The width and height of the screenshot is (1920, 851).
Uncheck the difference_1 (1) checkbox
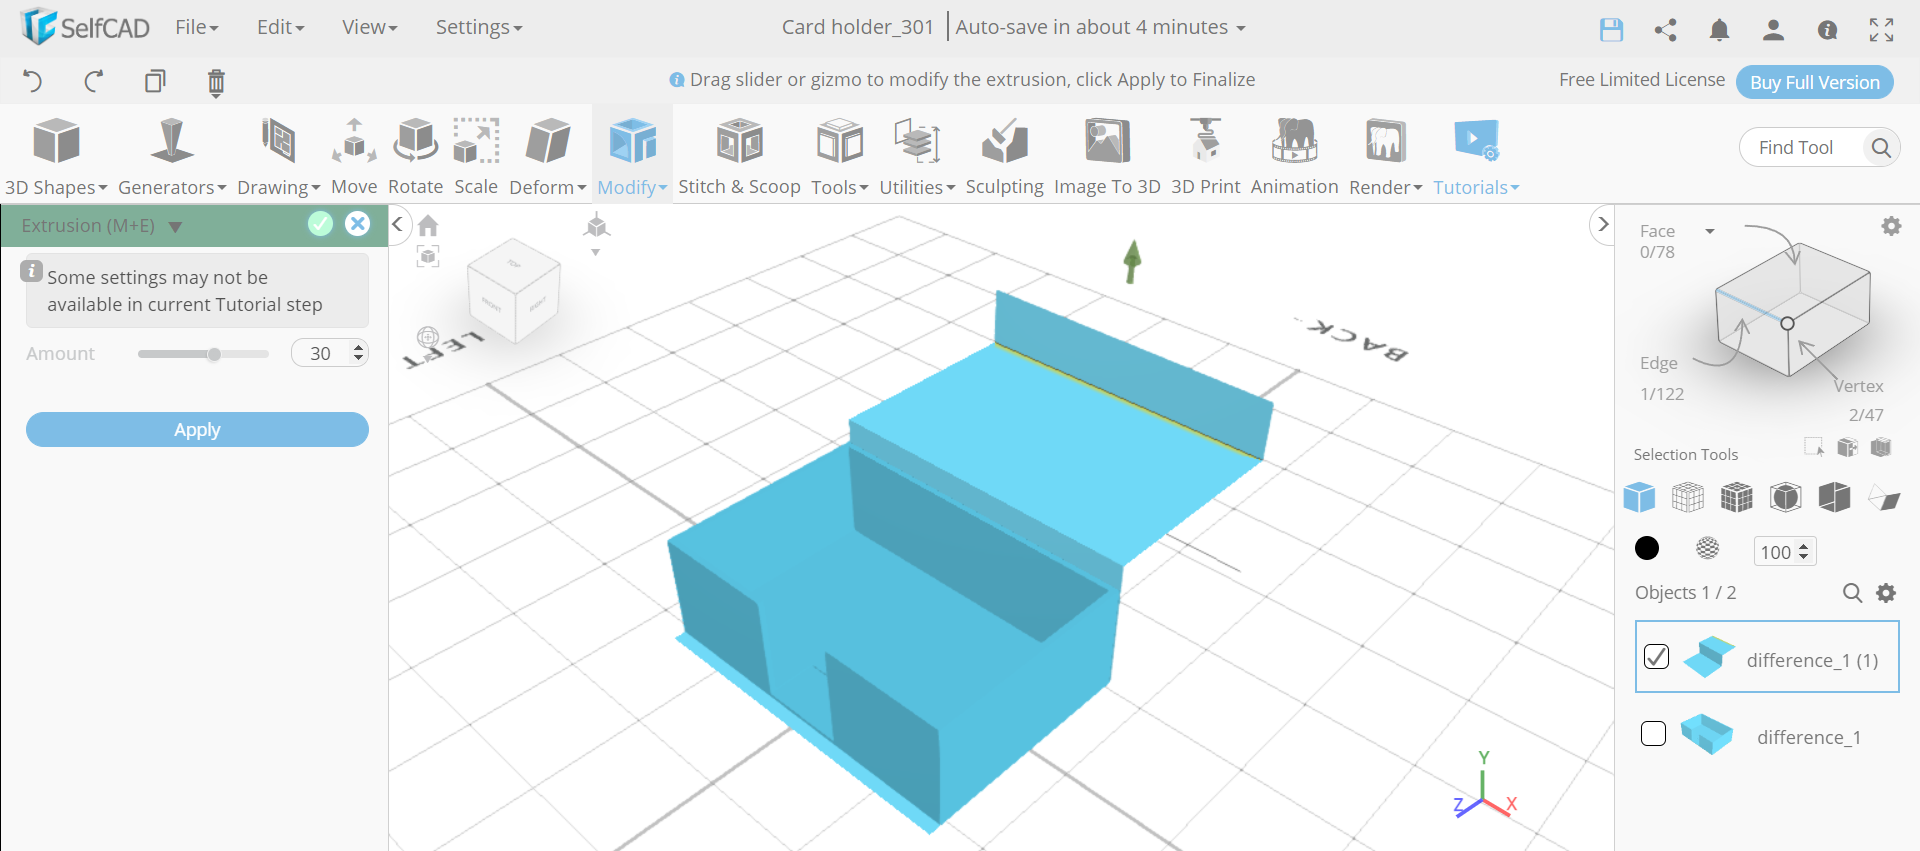pyautogui.click(x=1657, y=656)
